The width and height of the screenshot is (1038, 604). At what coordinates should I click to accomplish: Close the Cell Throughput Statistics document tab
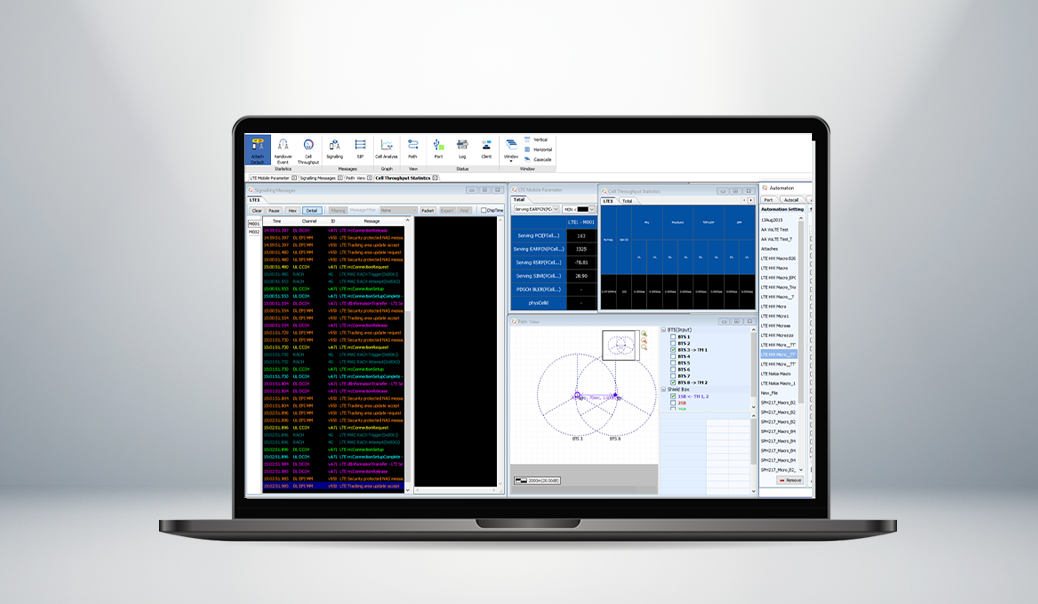click(x=435, y=177)
